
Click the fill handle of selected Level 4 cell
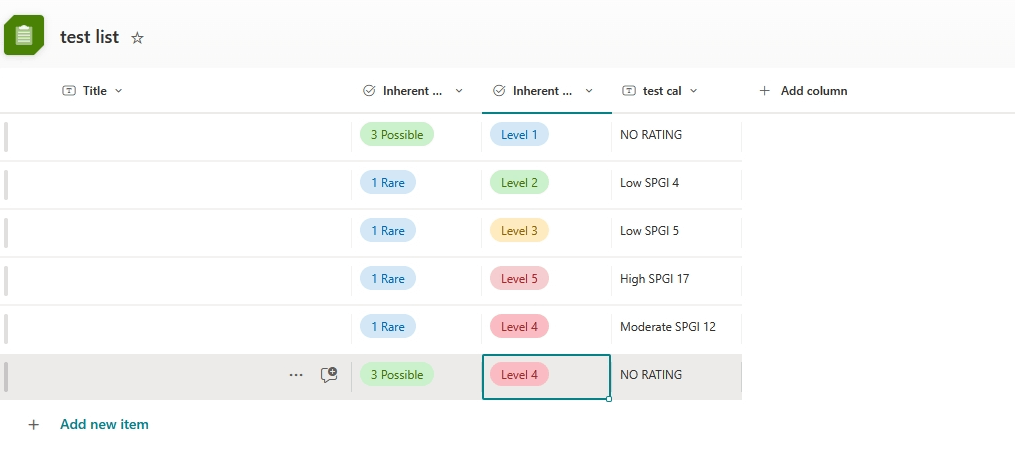(608, 399)
